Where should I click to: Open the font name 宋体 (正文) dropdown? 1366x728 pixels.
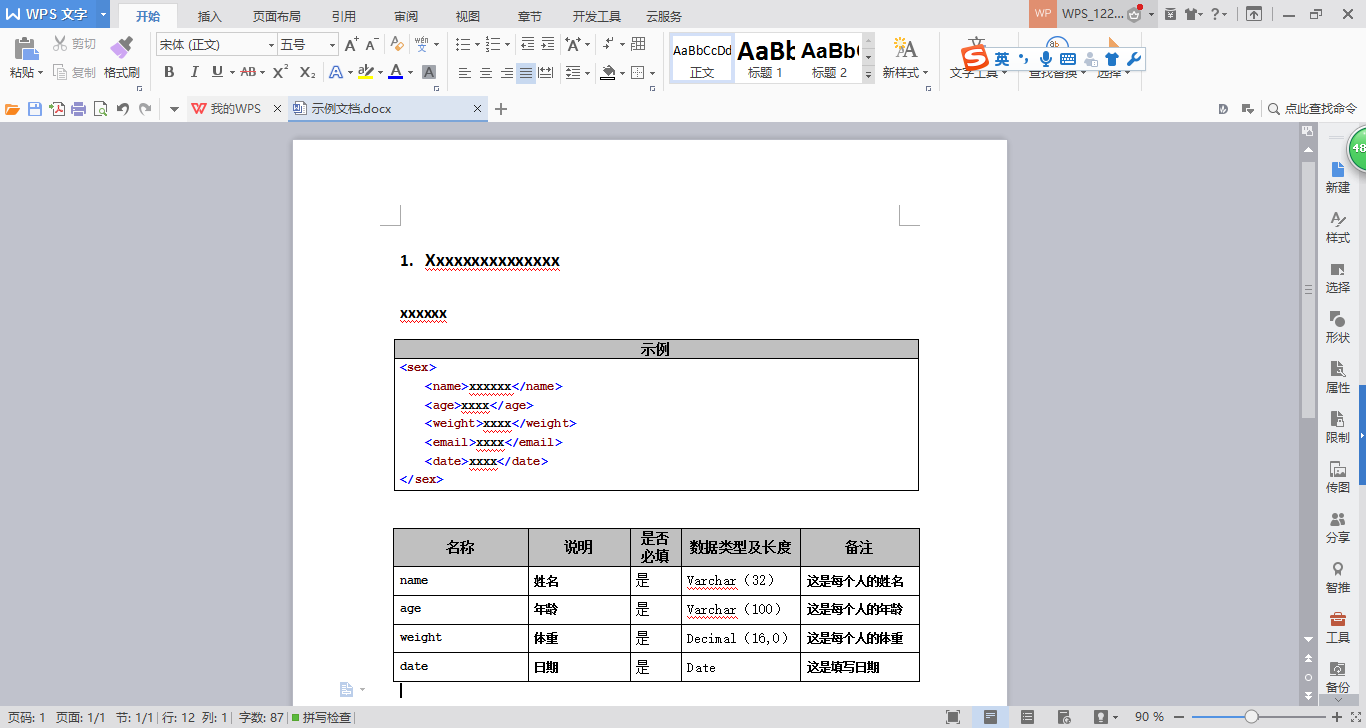(271, 45)
